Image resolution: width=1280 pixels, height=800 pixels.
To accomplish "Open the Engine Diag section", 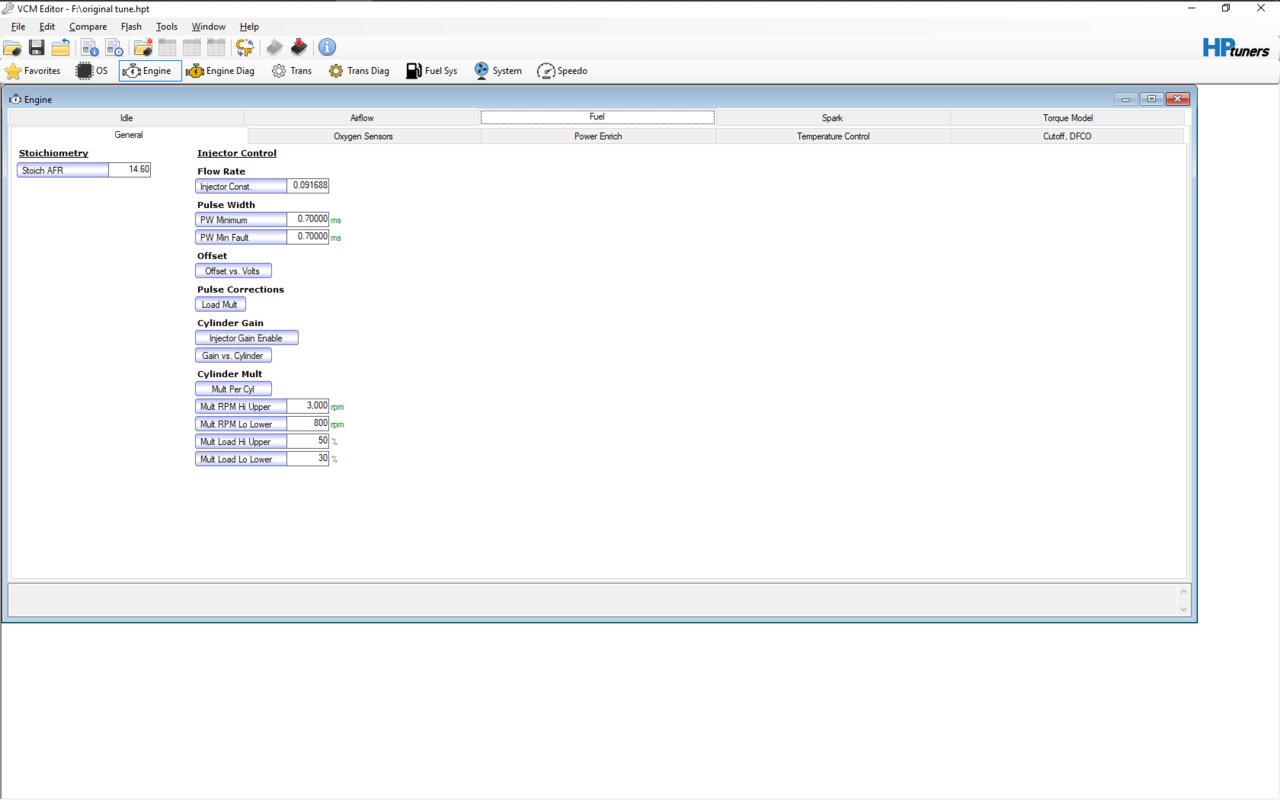I will [221, 71].
